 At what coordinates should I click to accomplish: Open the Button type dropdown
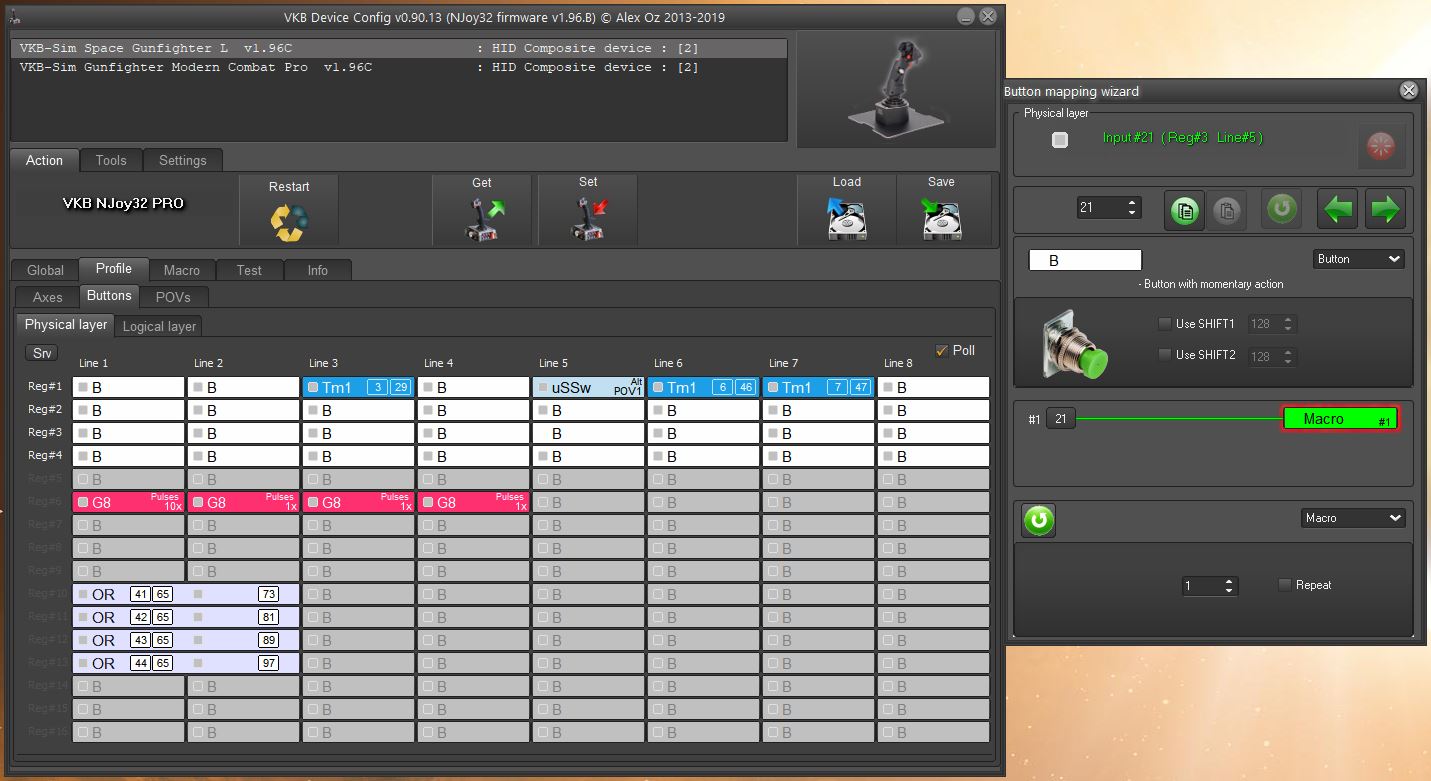point(1358,259)
